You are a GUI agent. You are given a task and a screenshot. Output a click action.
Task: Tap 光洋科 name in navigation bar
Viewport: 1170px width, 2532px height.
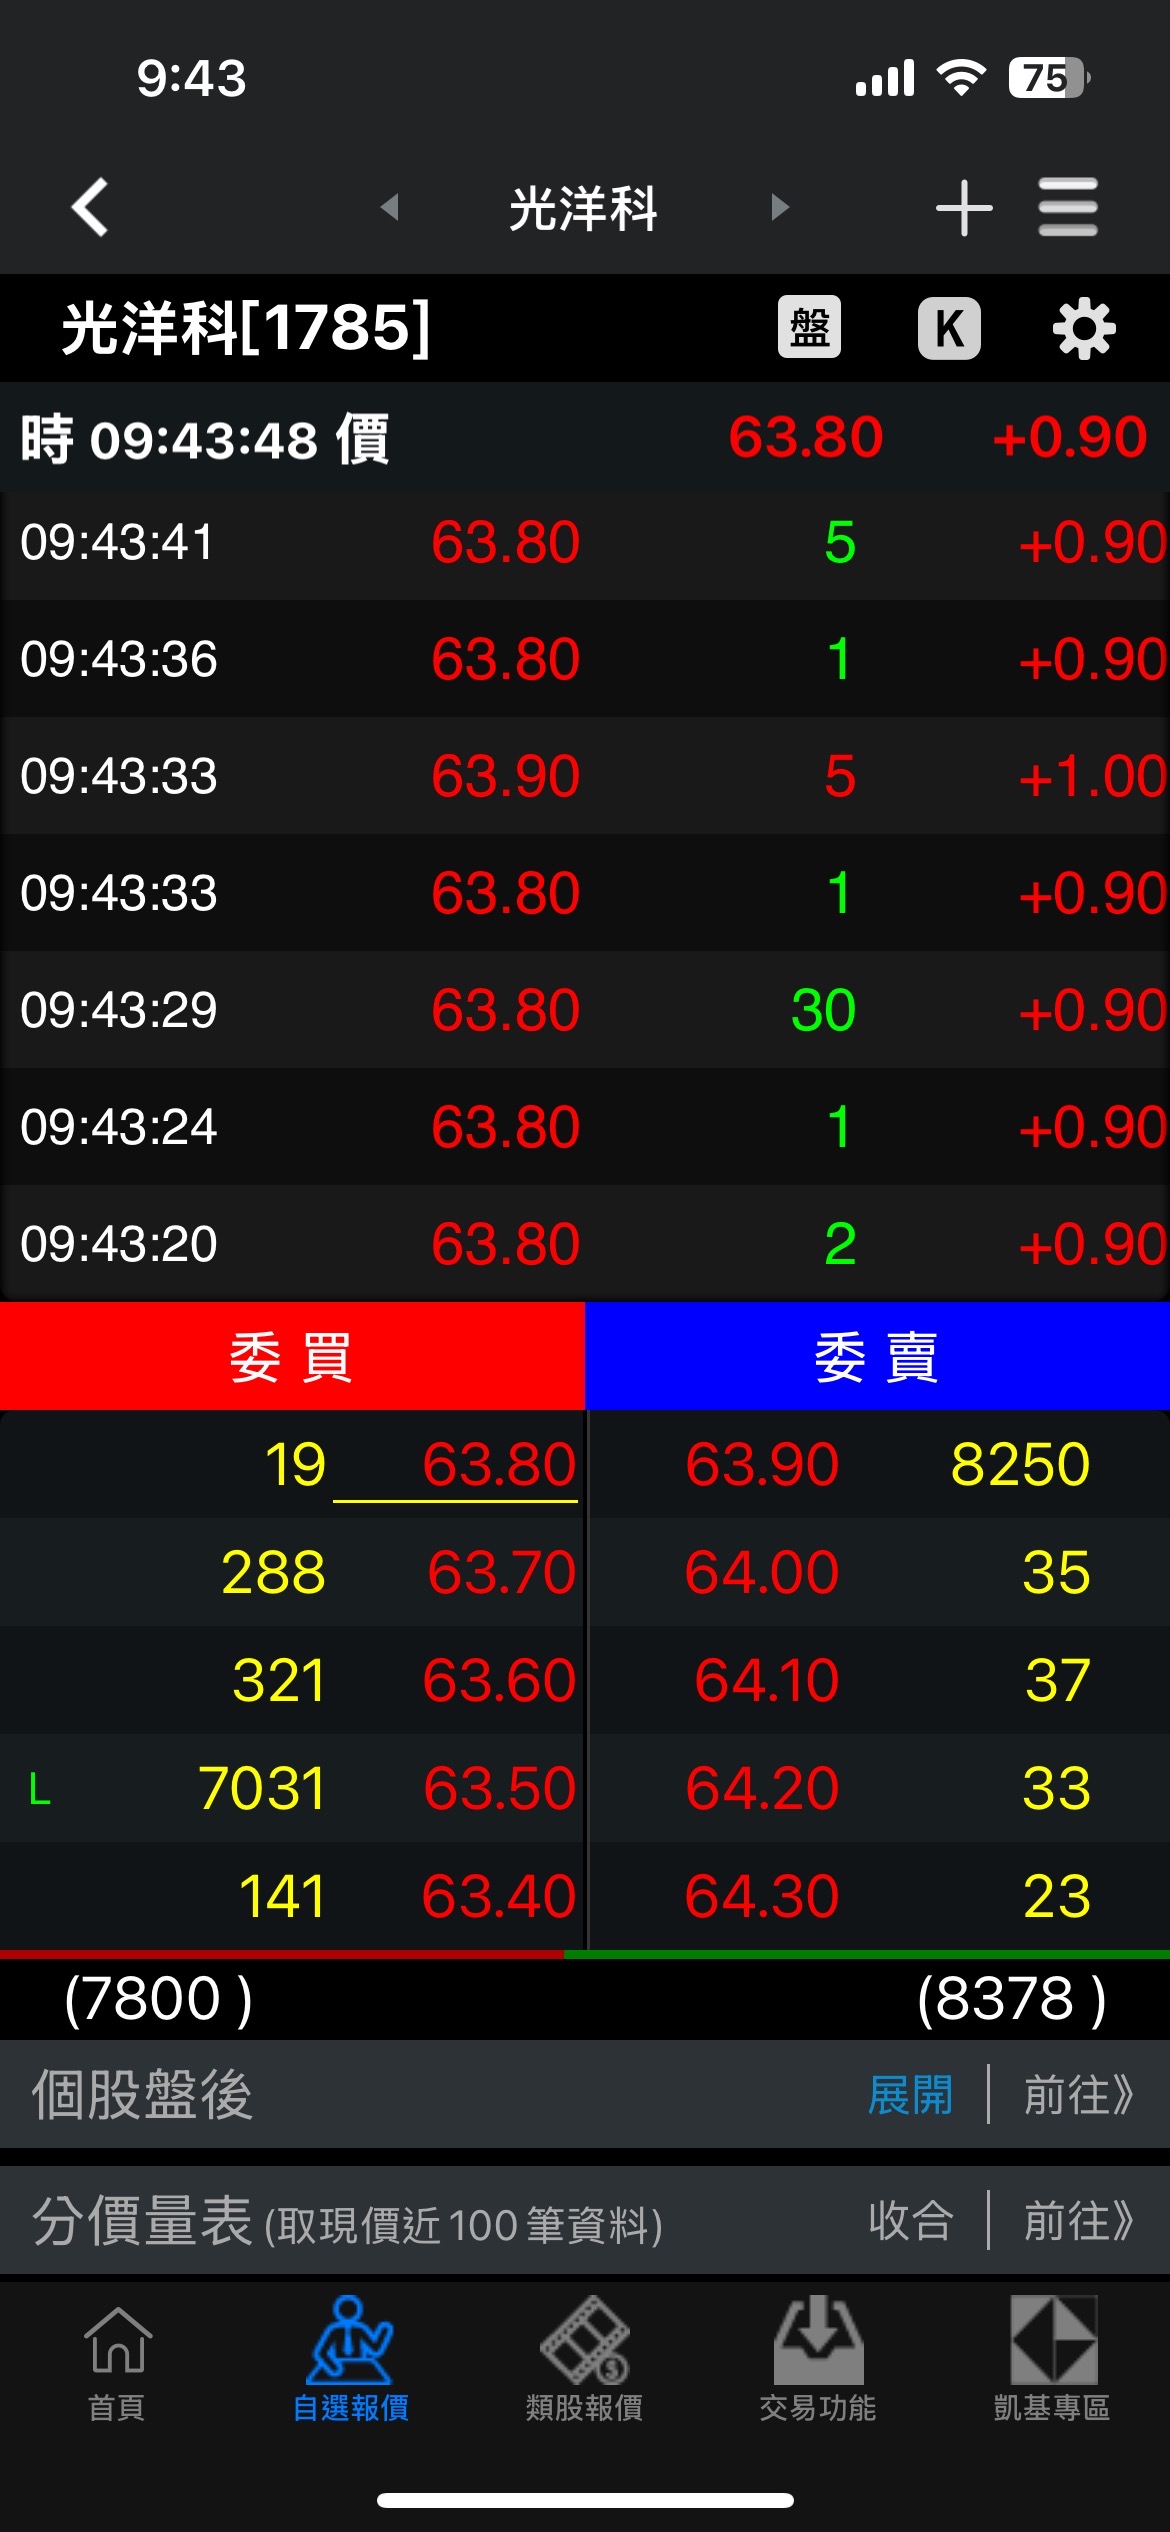coord(583,208)
